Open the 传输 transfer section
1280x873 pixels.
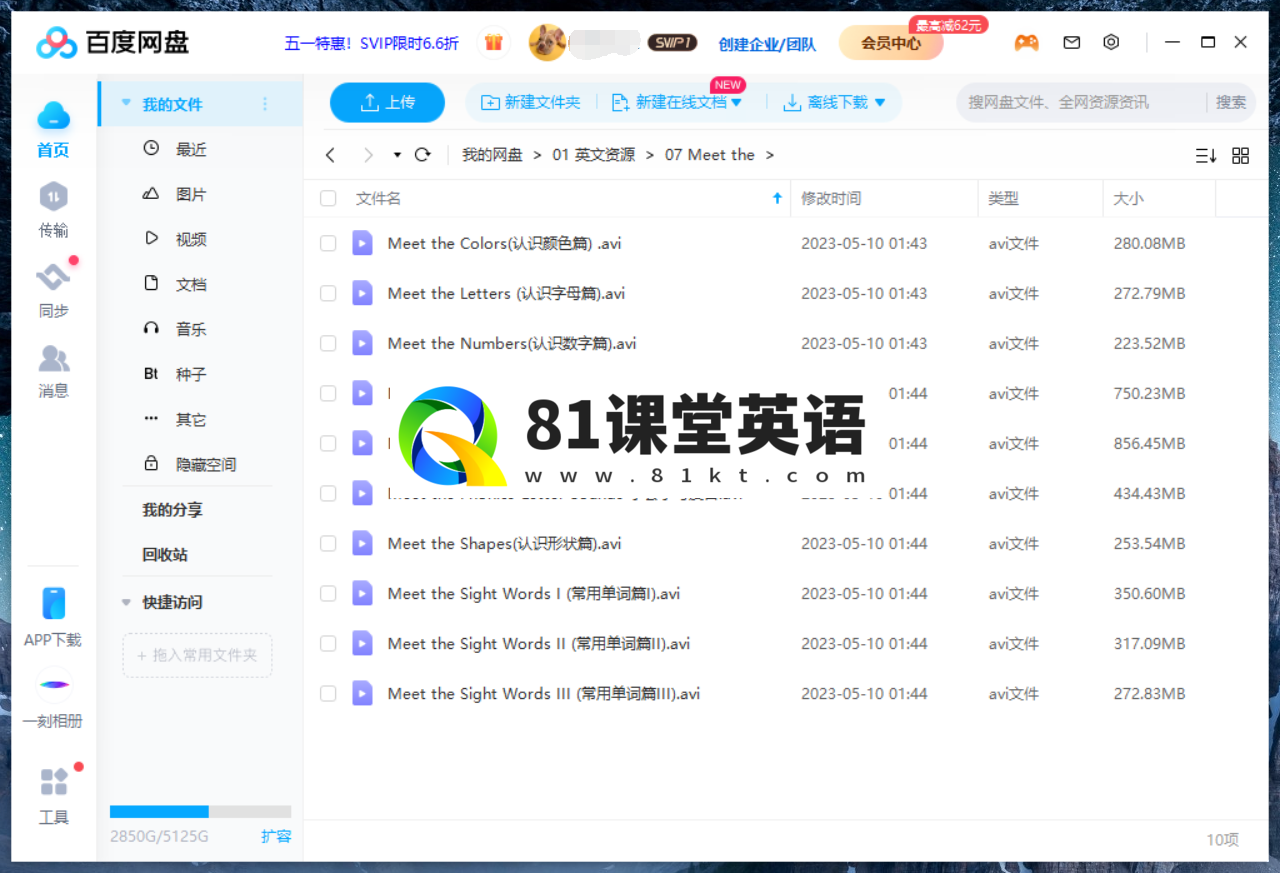[53, 210]
